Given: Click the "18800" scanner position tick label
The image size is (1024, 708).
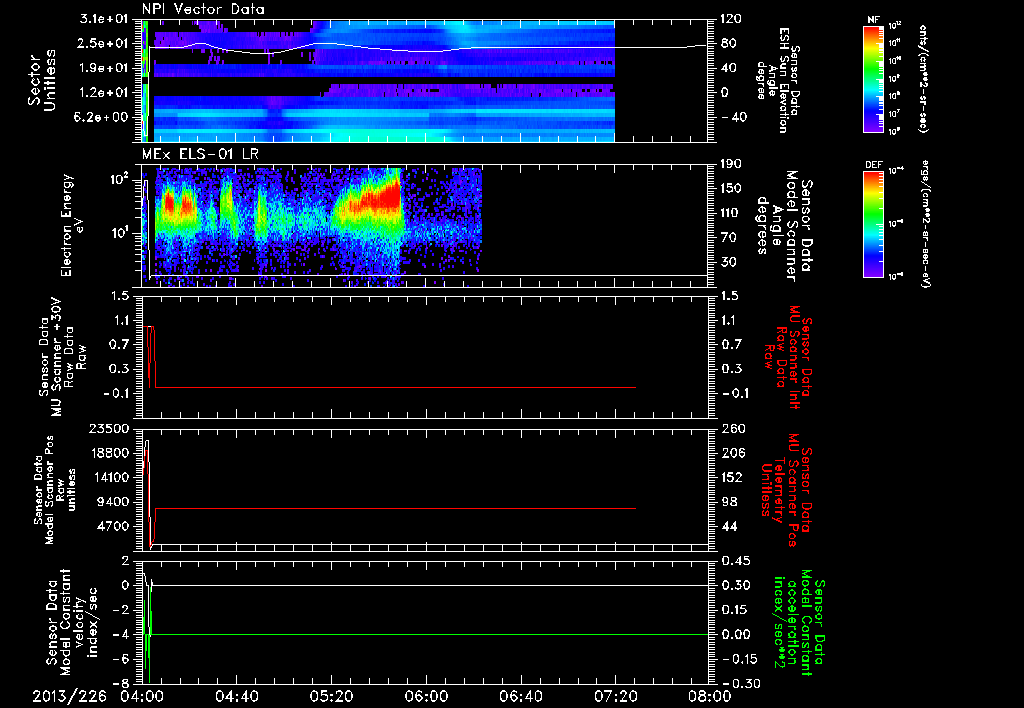Looking at the screenshot, I should [x=110, y=453].
